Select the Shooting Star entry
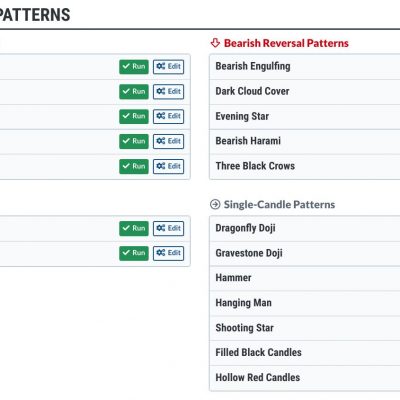 [x=304, y=328]
